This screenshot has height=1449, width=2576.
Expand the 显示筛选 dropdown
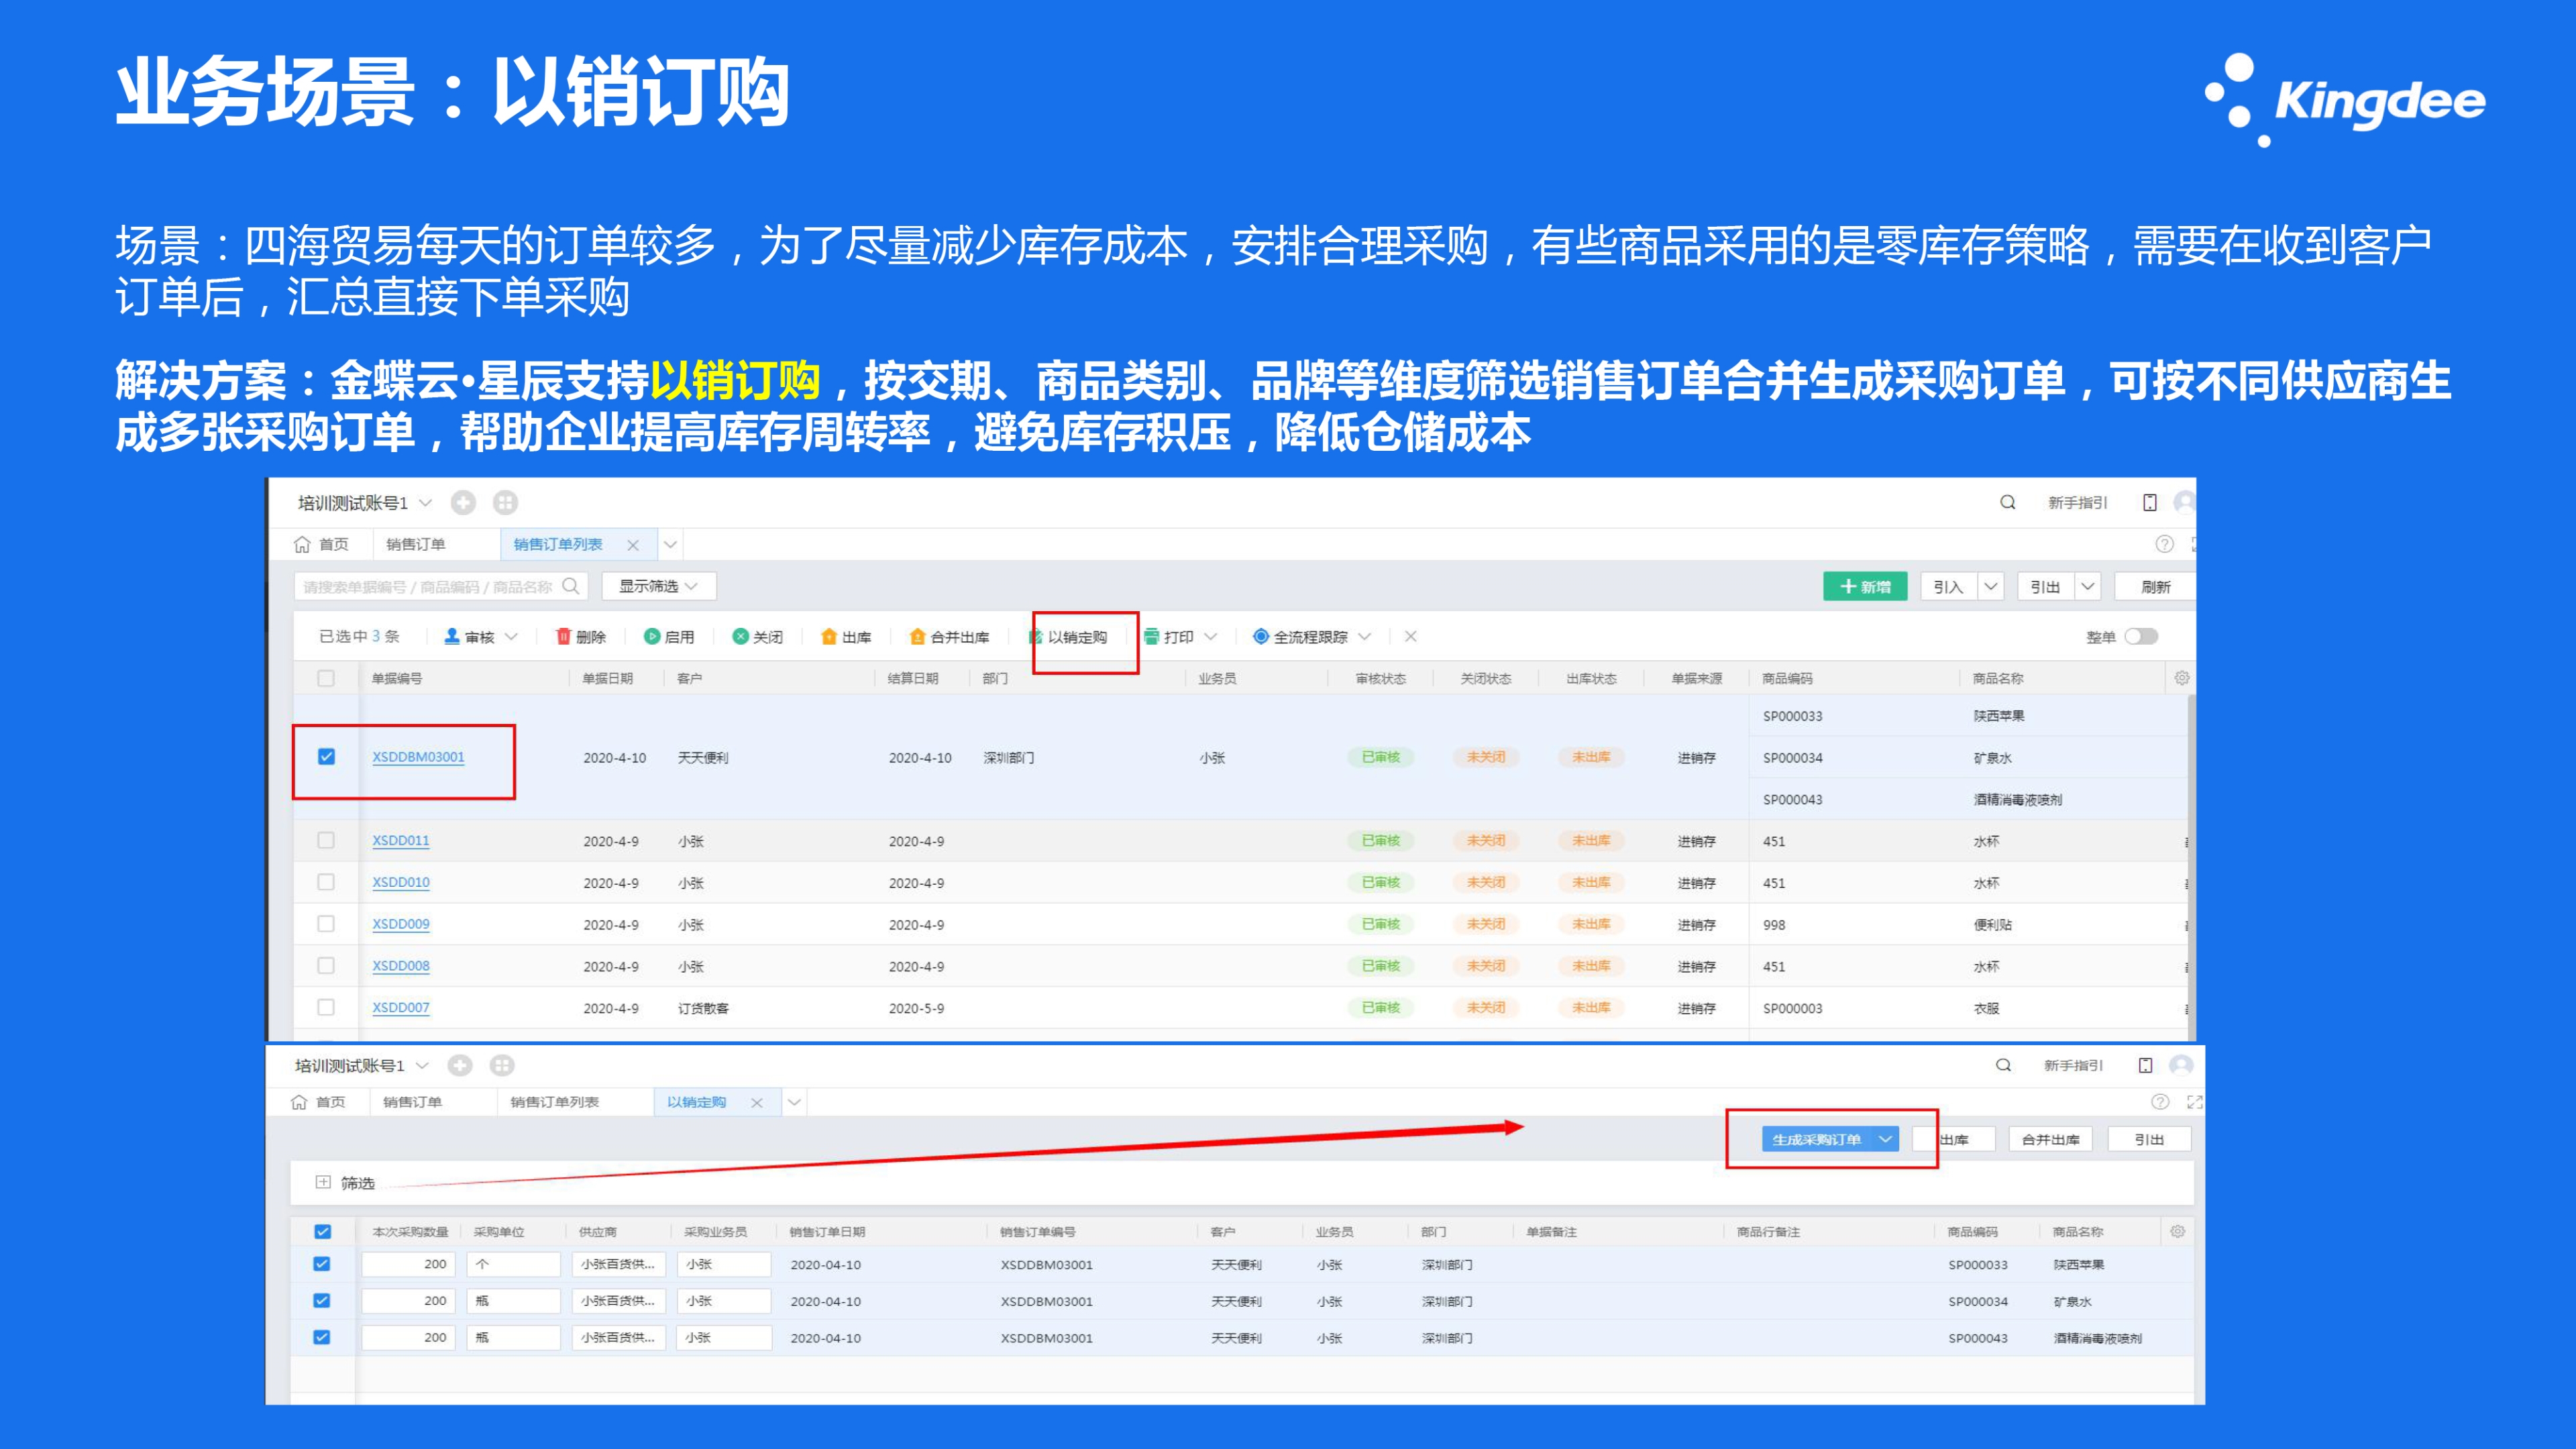(658, 586)
